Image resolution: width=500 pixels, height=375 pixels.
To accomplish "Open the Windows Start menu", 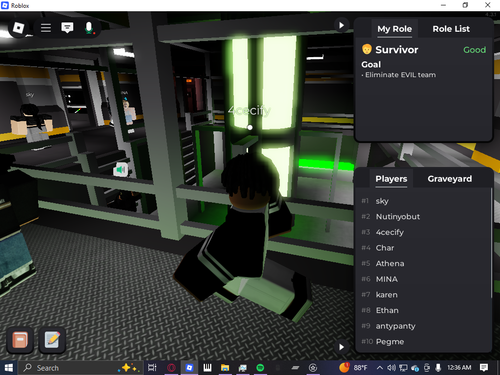I will tap(9, 368).
